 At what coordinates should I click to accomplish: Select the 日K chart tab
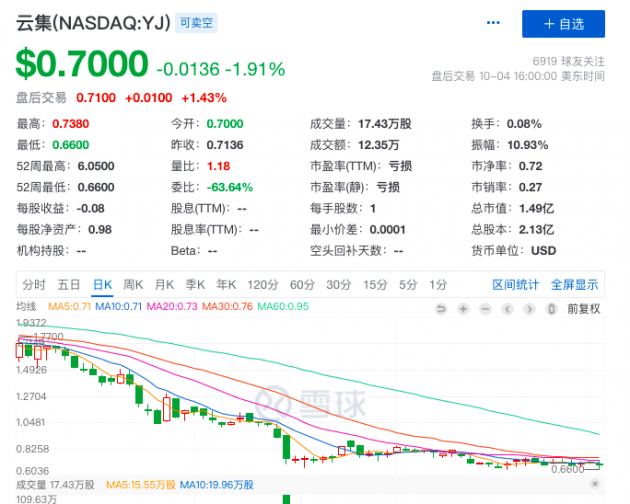coord(102,285)
